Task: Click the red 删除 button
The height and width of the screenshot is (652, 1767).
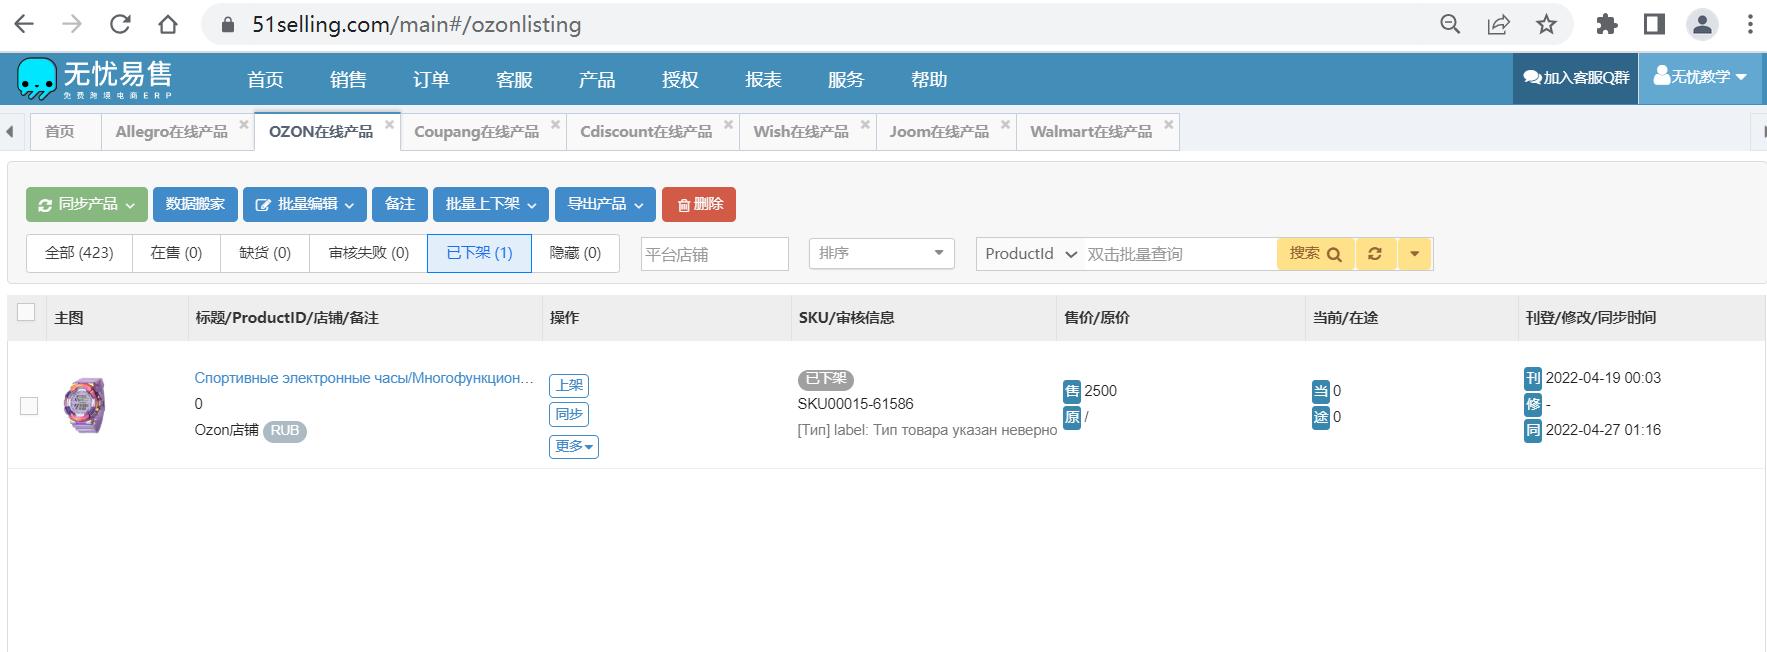Action: coord(699,204)
